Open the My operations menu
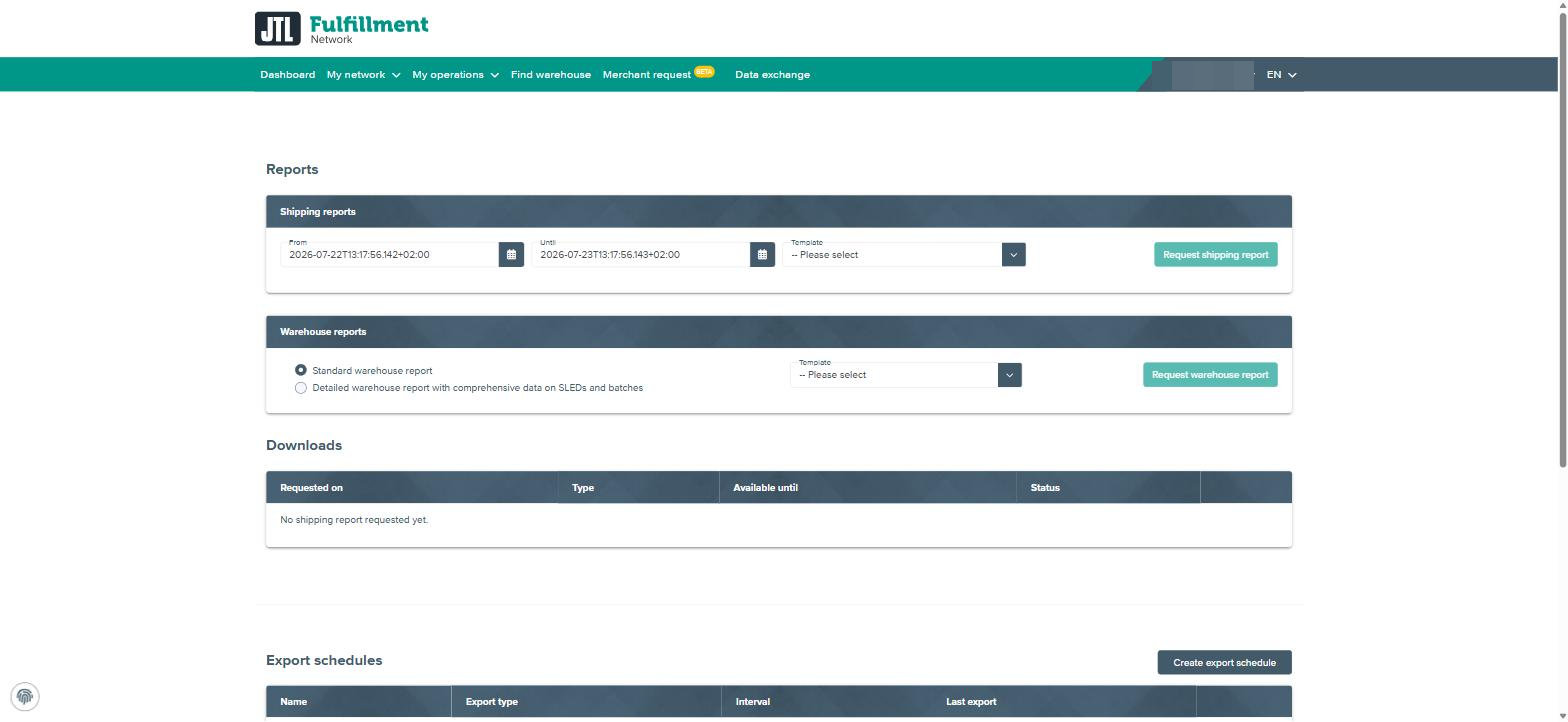Image resolution: width=1568 pixels, height=722 pixels. tap(455, 75)
